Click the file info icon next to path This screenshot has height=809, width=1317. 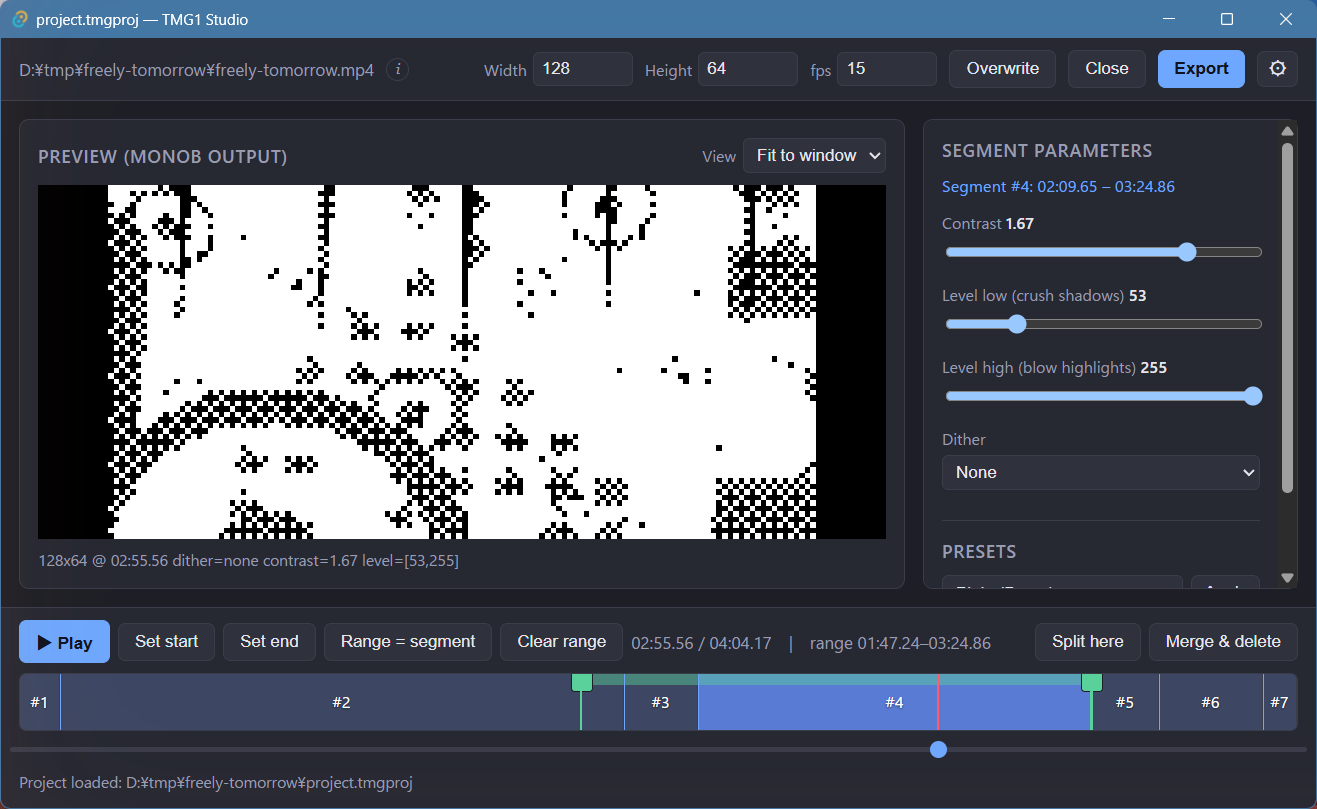tap(398, 69)
